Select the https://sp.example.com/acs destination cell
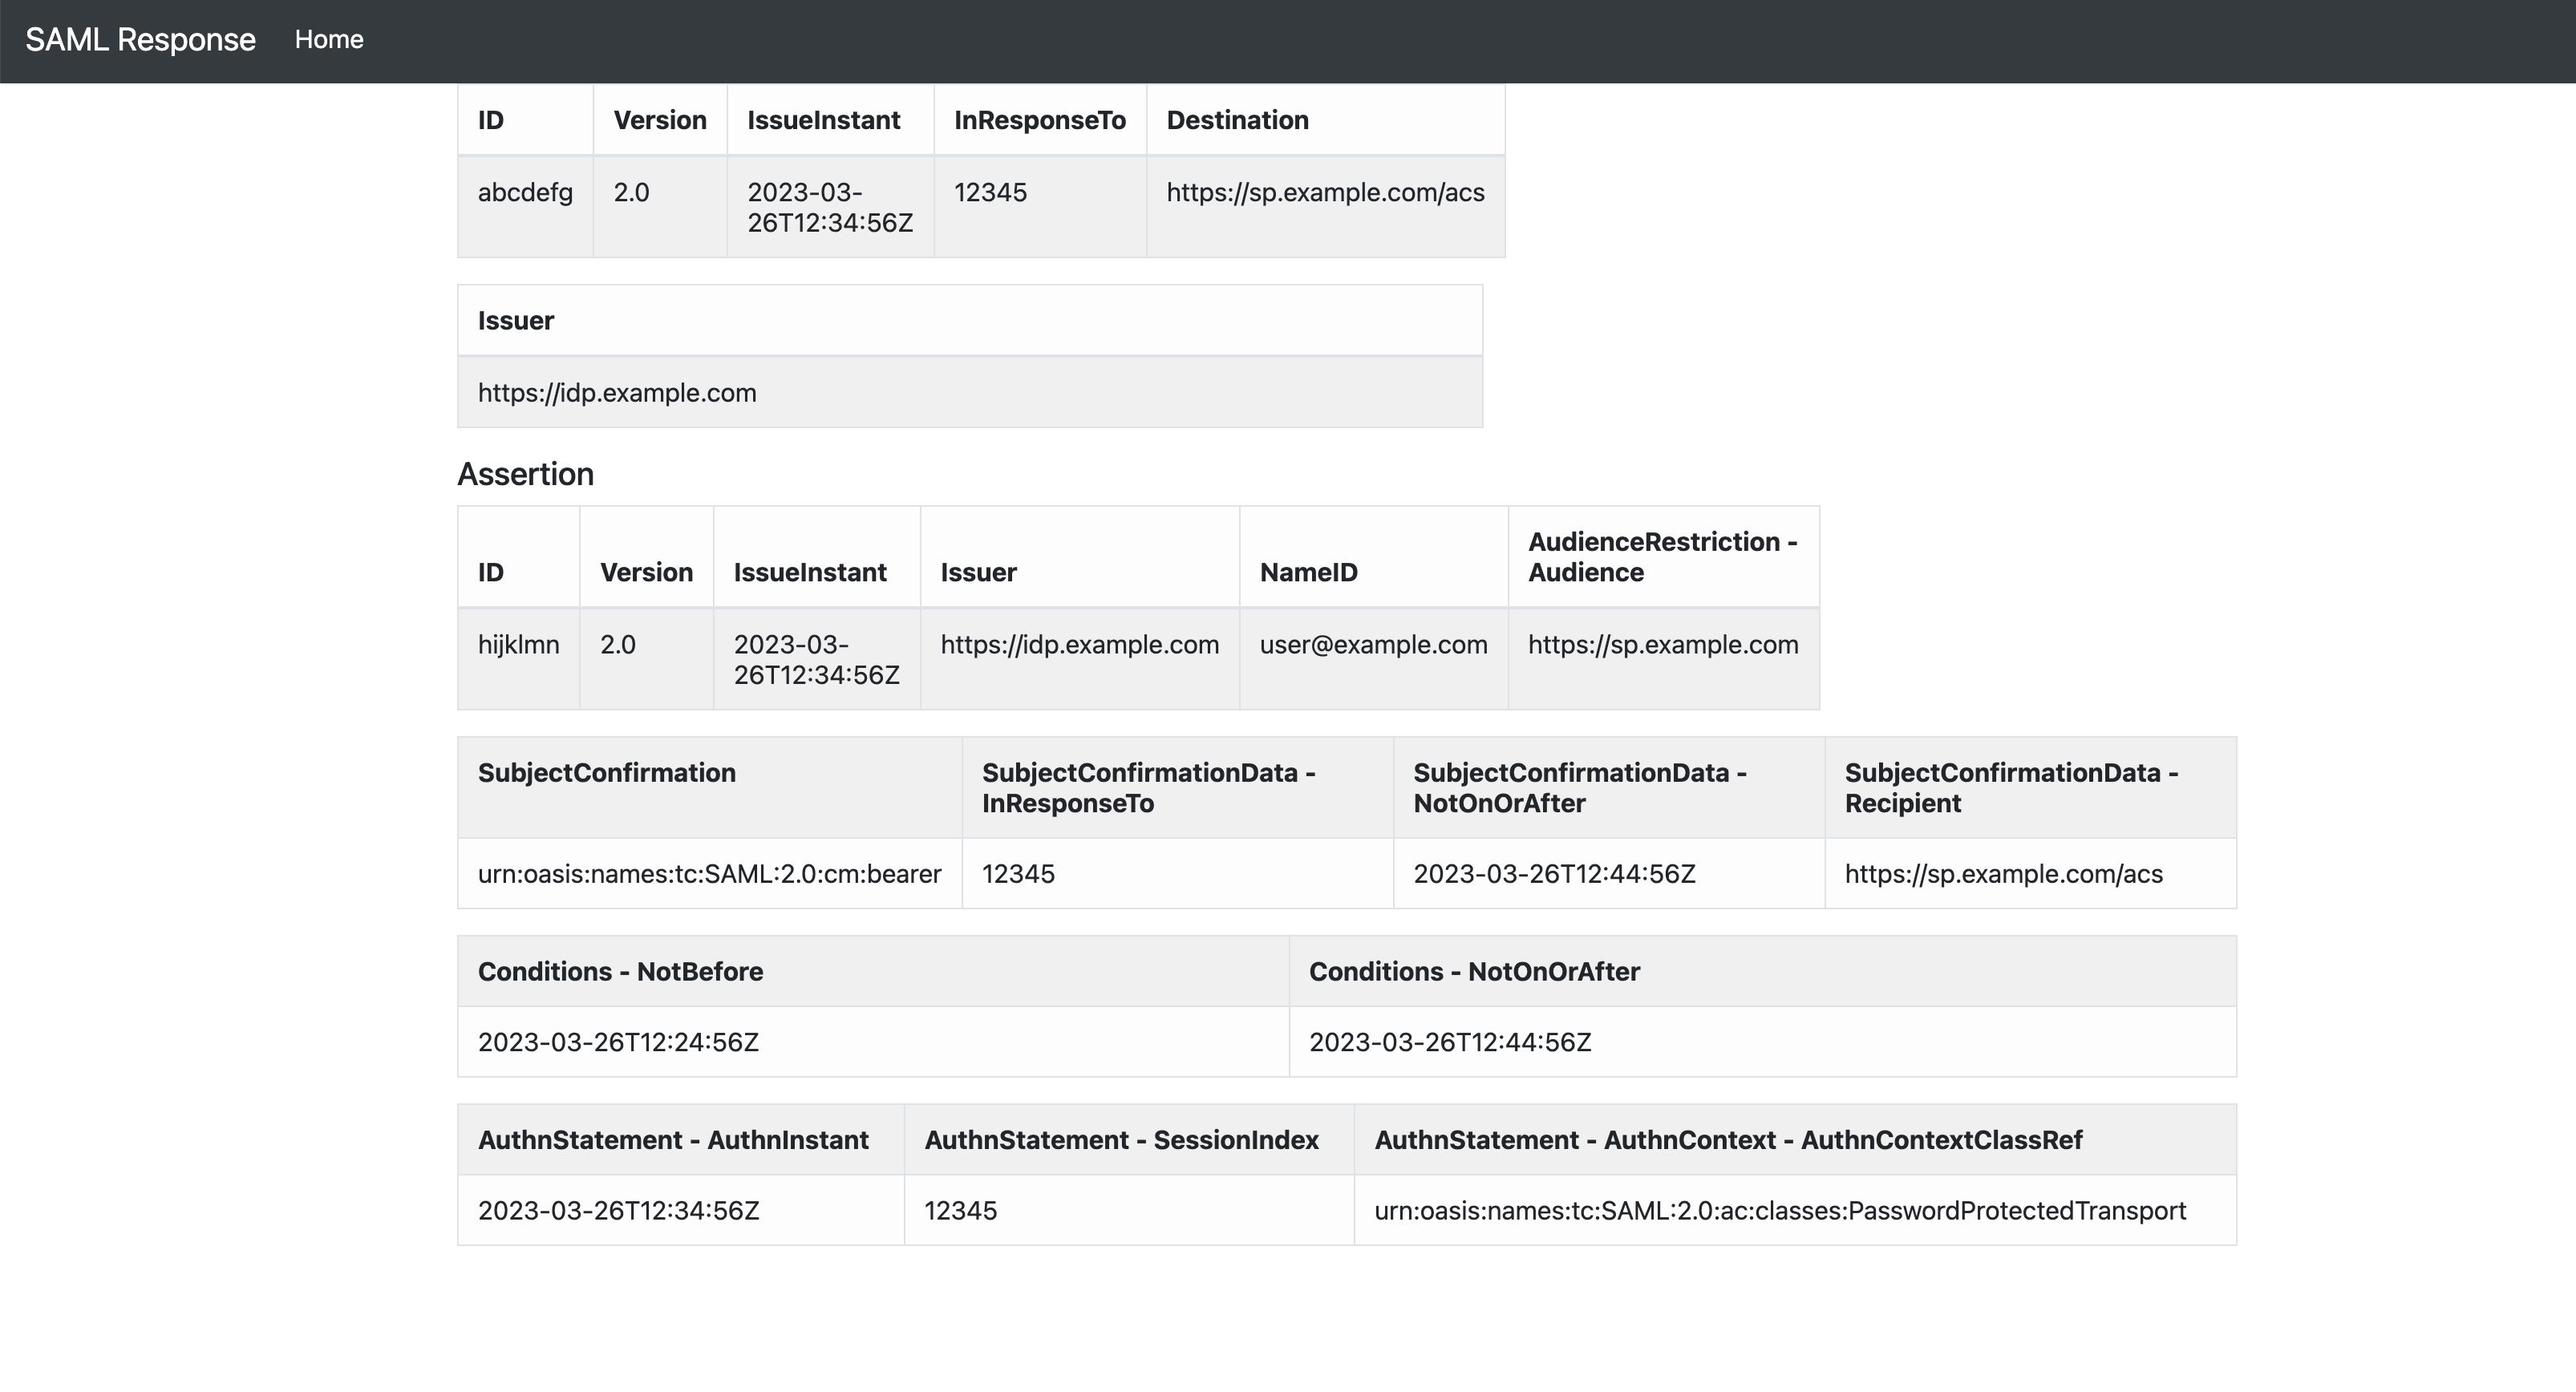Image resolution: width=2576 pixels, height=1392 pixels. tap(1325, 207)
